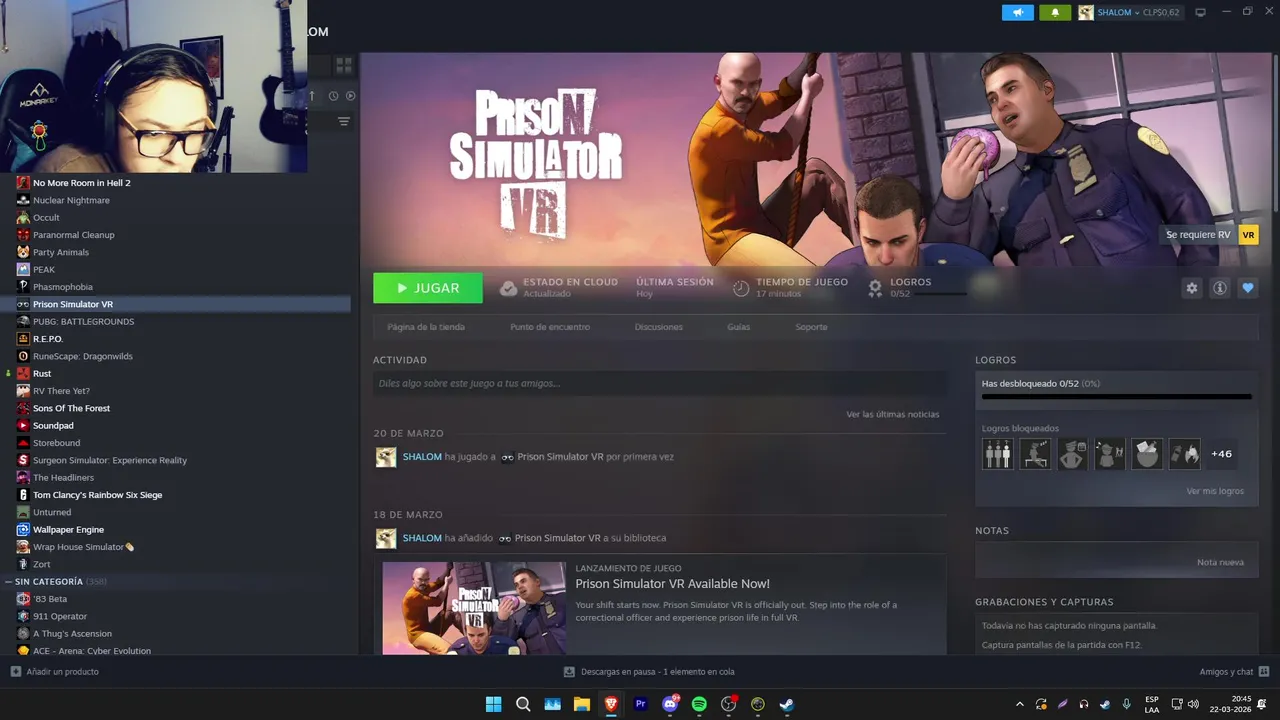The image size is (1280, 720).
Task: Open Discord from the taskbar
Action: pos(670,704)
